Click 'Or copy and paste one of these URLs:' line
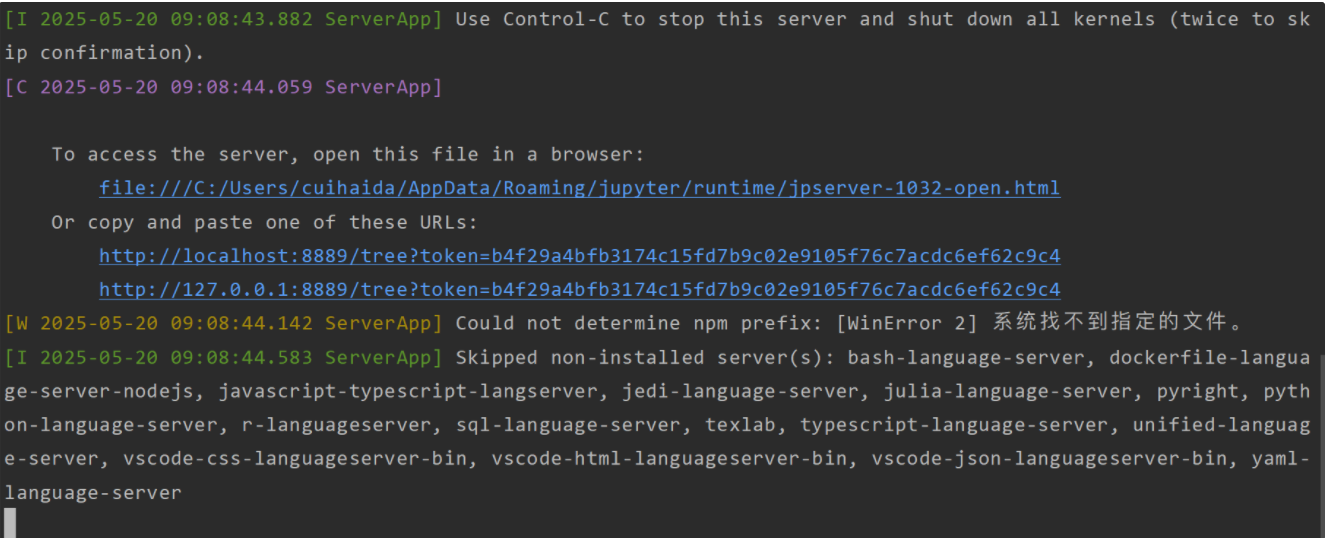This screenshot has width=1325, height=538. pos(265,222)
